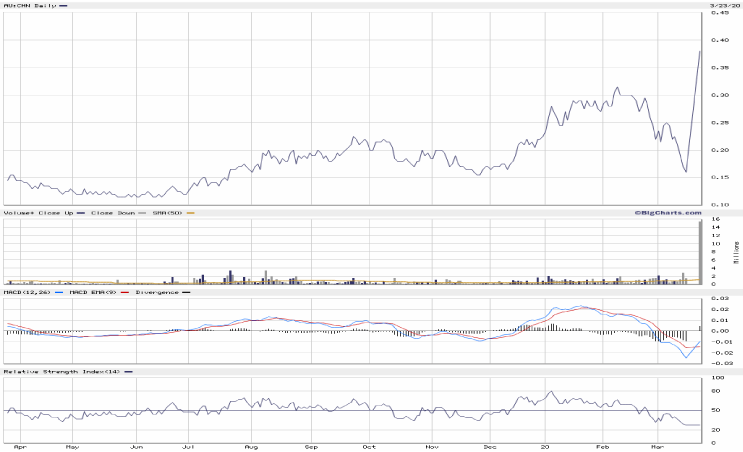Click the '20' year marker on time axis
The width and height of the screenshot is (743, 452).
(545, 445)
